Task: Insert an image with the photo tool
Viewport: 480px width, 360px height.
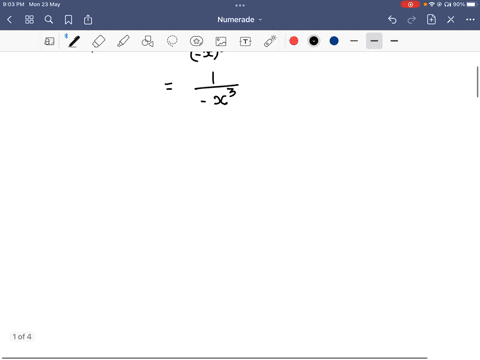Action: 221,41
